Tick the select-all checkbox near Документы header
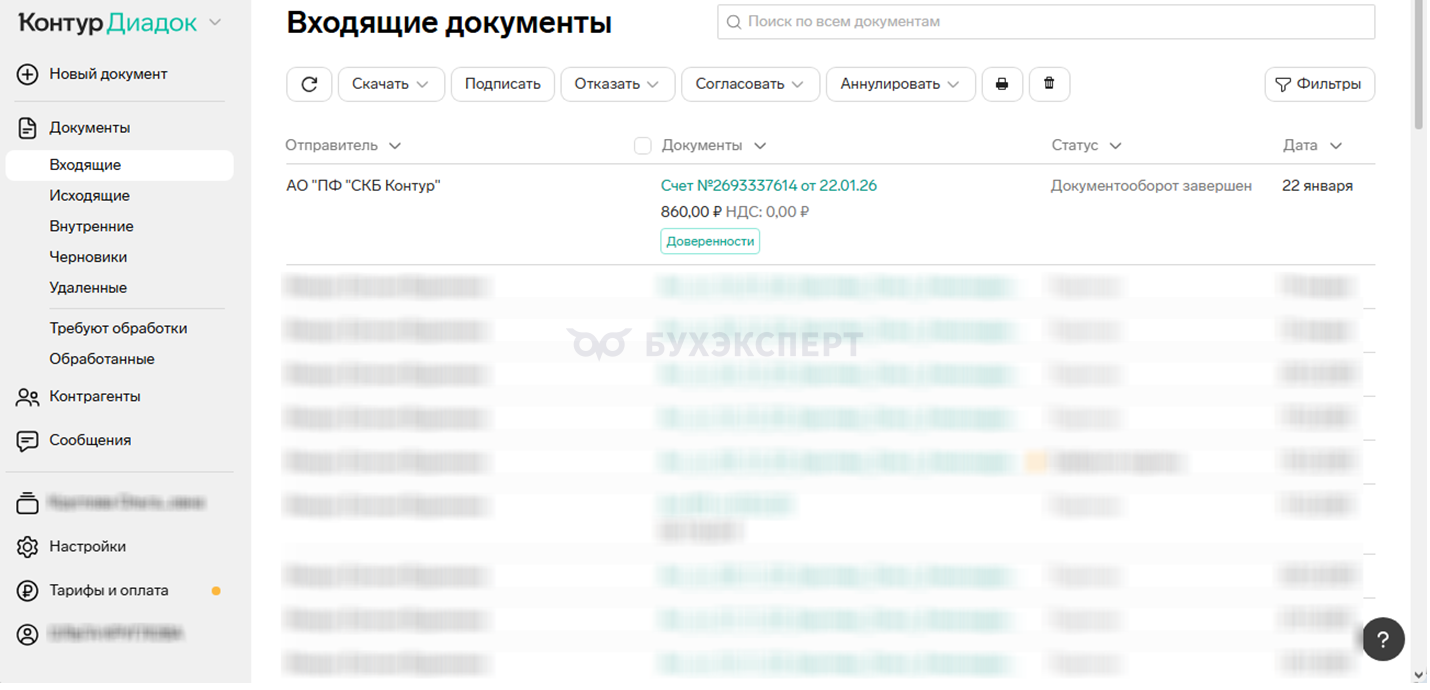The image size is (1430, 690). click(x=643, y=146)
